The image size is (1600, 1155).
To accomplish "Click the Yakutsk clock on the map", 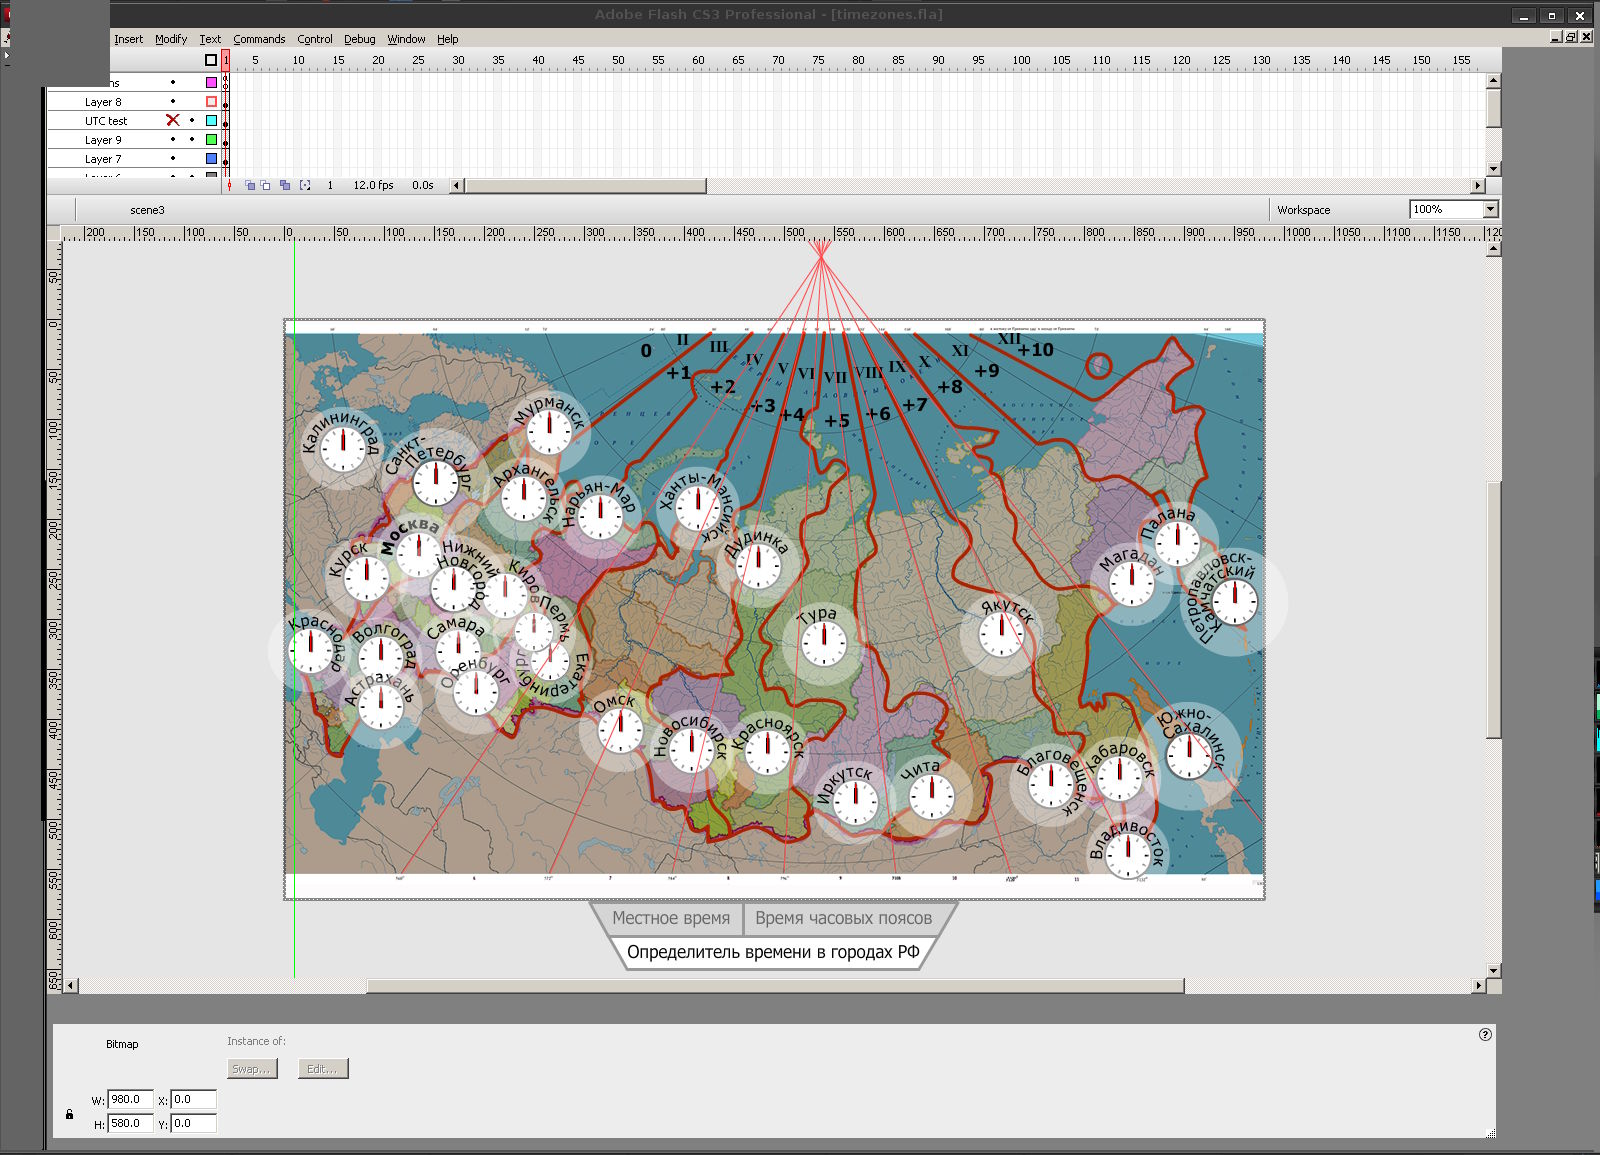I will [x=1001, y=634].
